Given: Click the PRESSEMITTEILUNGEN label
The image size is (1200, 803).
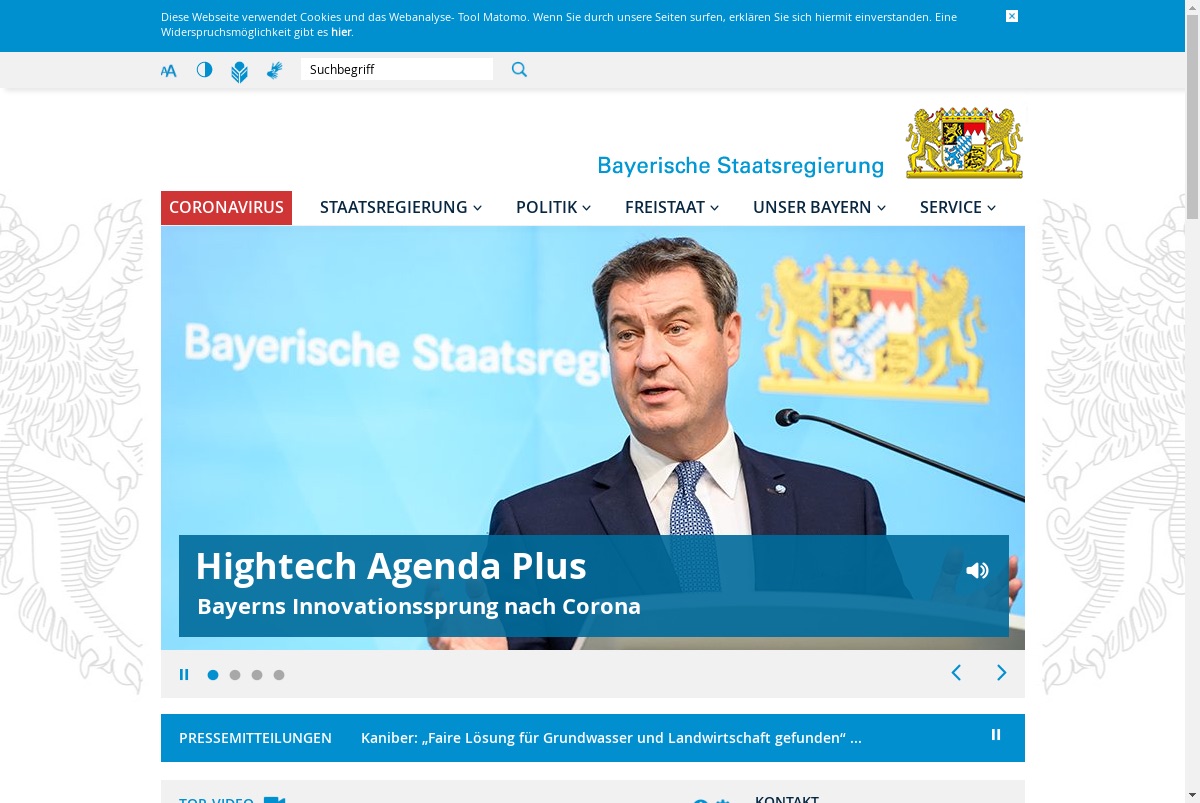Looking at the screenshot, I should 255,738.
